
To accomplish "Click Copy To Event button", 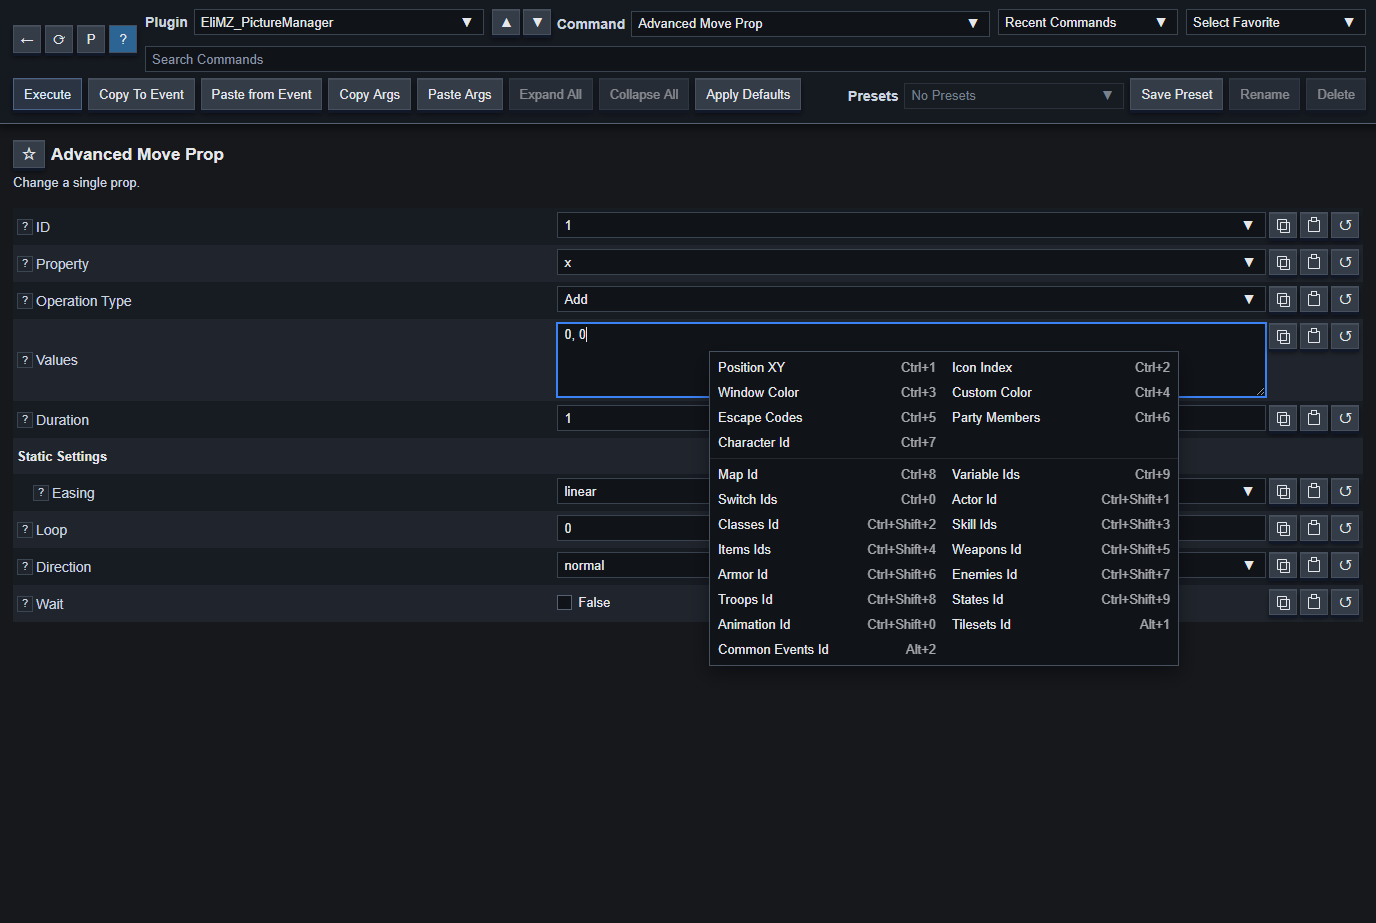I will (x=142, y=95).
